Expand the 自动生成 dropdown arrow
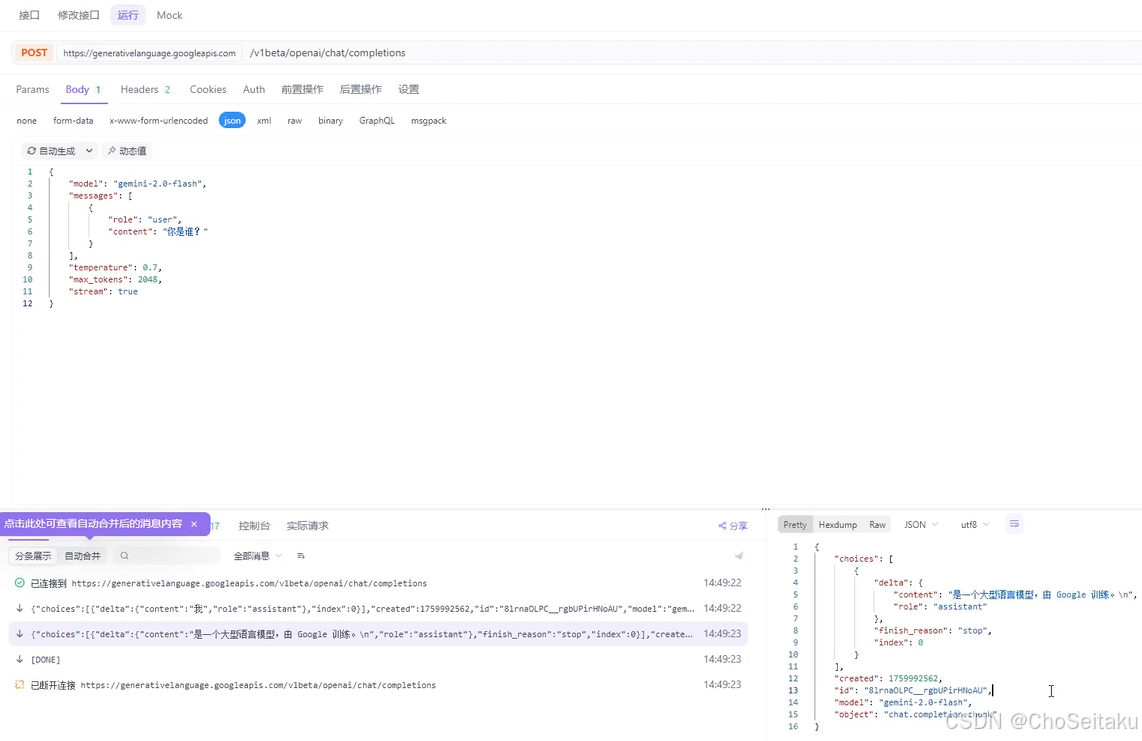 click(x=89, y=151)
